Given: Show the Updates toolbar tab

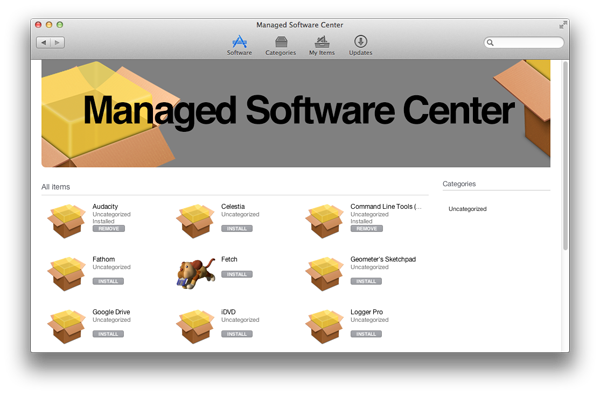Looking at the screenshot, I should 360,45.
